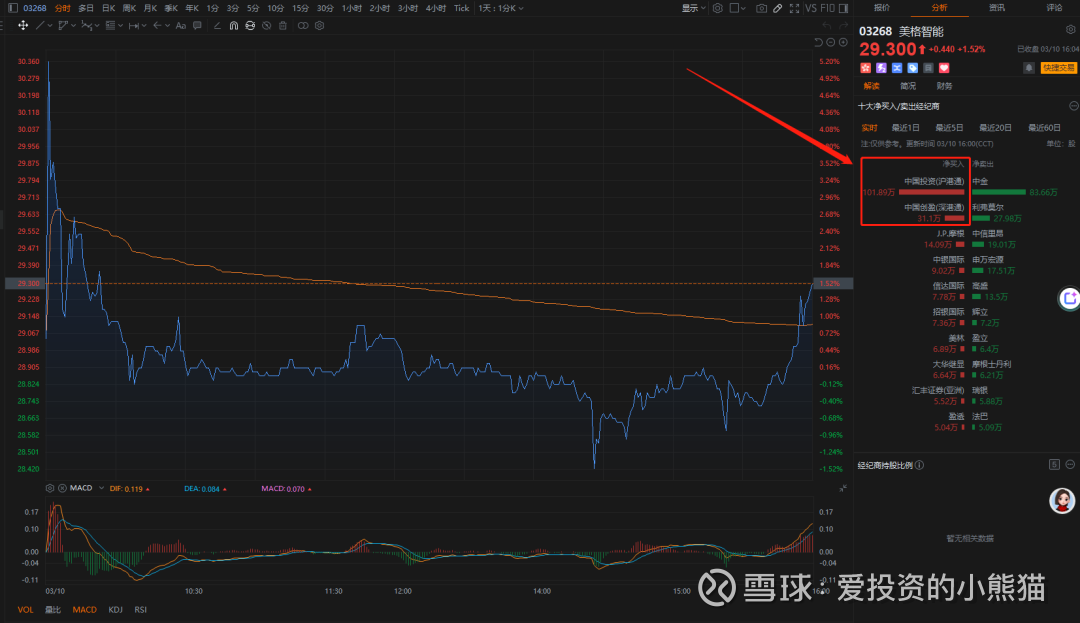Set a price alert bell
This screenshot has height=623, width=1080.
[1028, 67]
